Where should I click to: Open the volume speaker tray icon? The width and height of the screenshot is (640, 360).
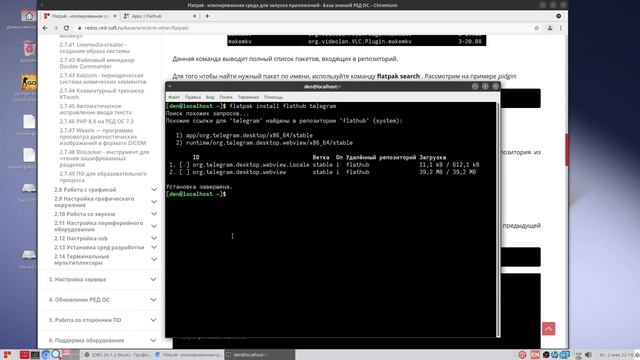[588, 355]
